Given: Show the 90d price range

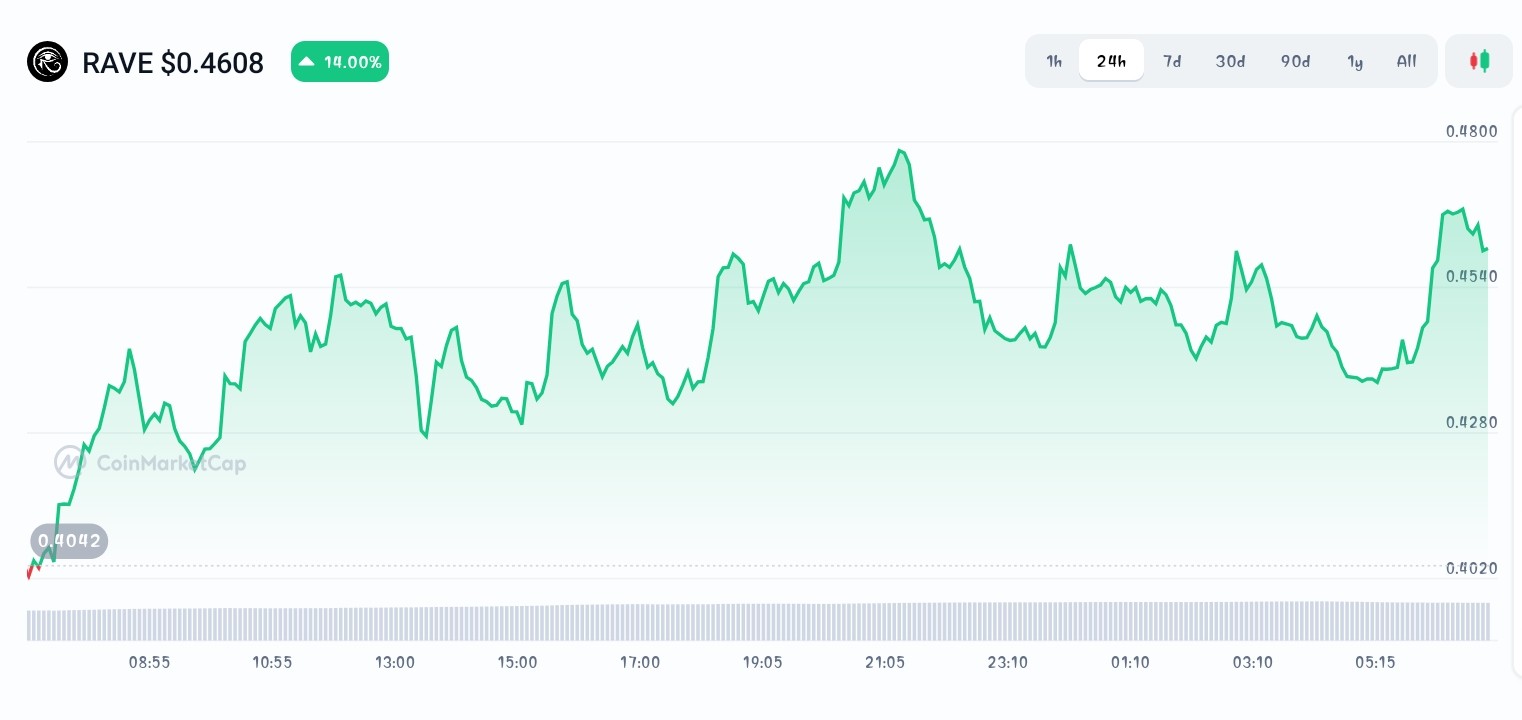Looking at the screenshot, I should (x=1295, y=61).
